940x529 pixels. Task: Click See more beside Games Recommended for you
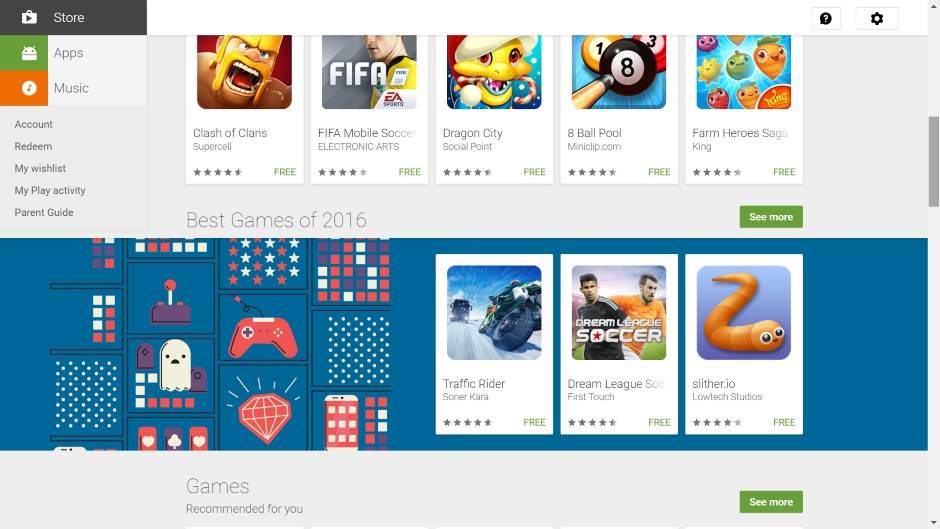771,502
